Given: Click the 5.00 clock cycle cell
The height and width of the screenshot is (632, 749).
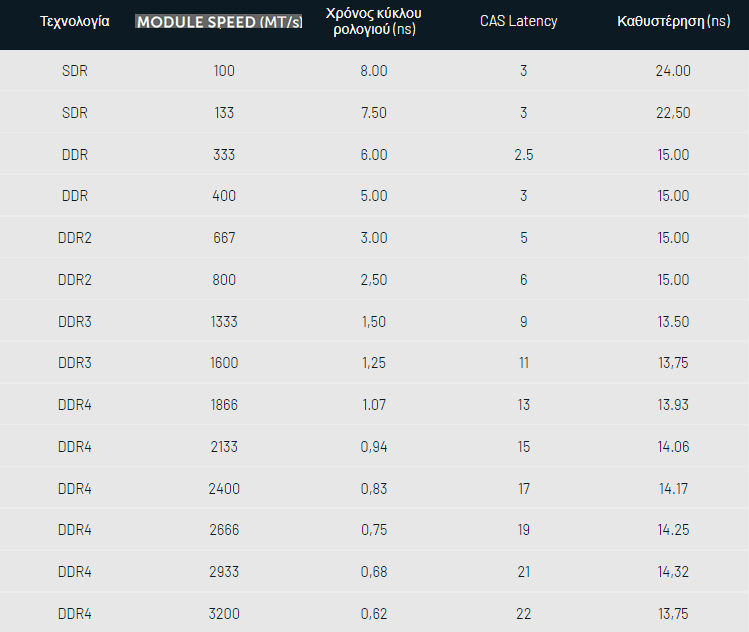Looking at the screenshot, I should [374, 196].
